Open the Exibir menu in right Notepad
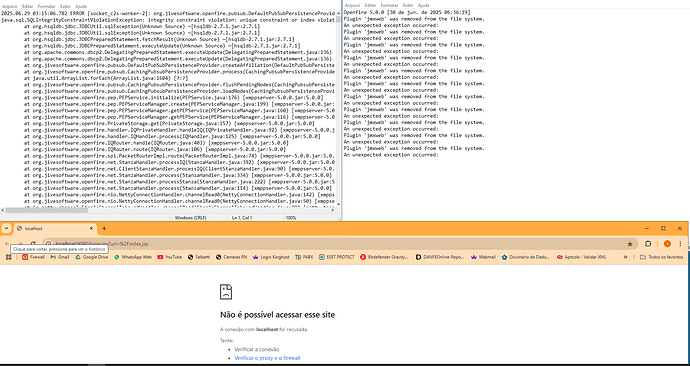The width and height of the screenshot is (690, 366). (x=408, y=5)
